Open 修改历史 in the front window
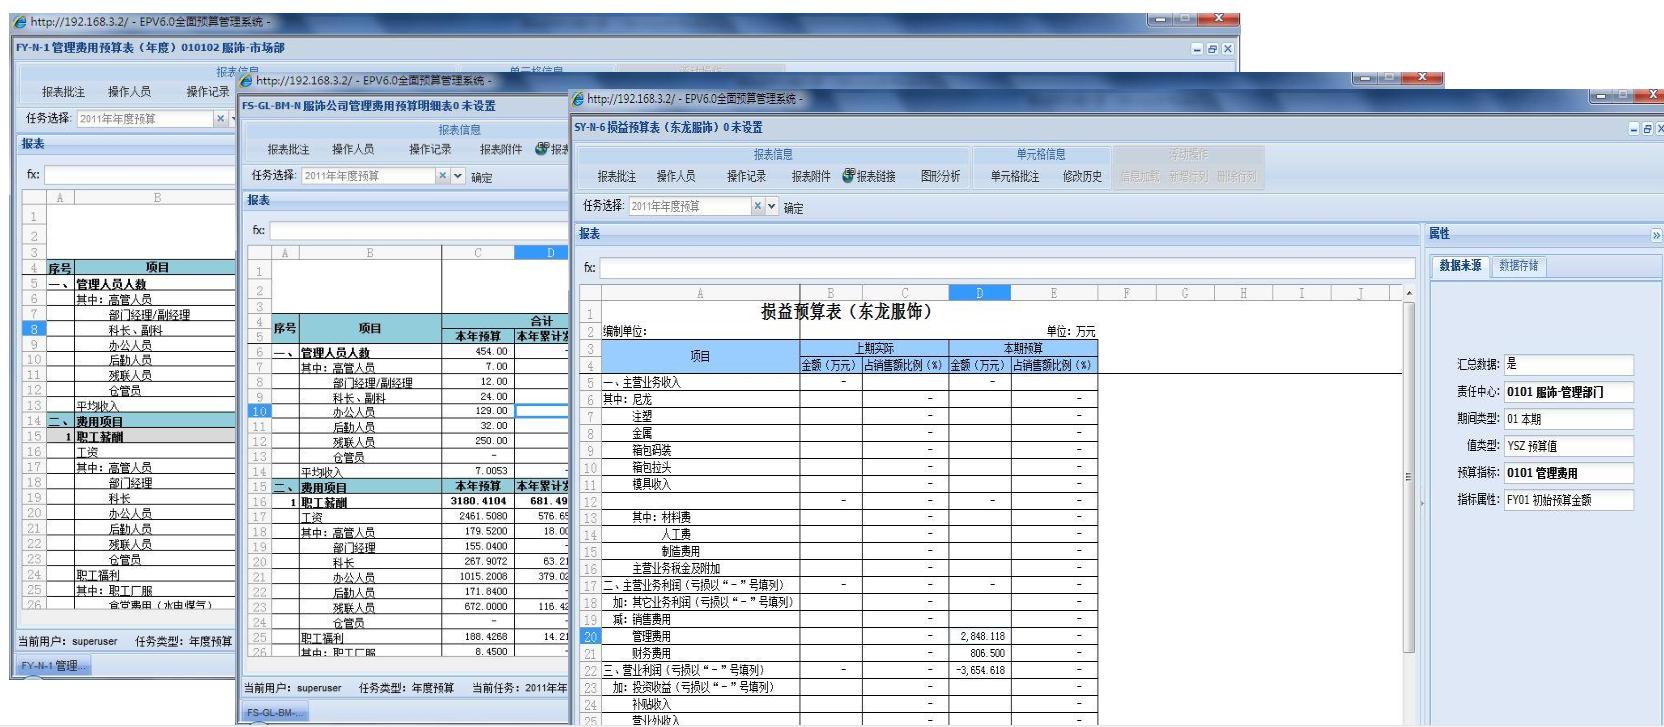 [x=1082, y=177]
